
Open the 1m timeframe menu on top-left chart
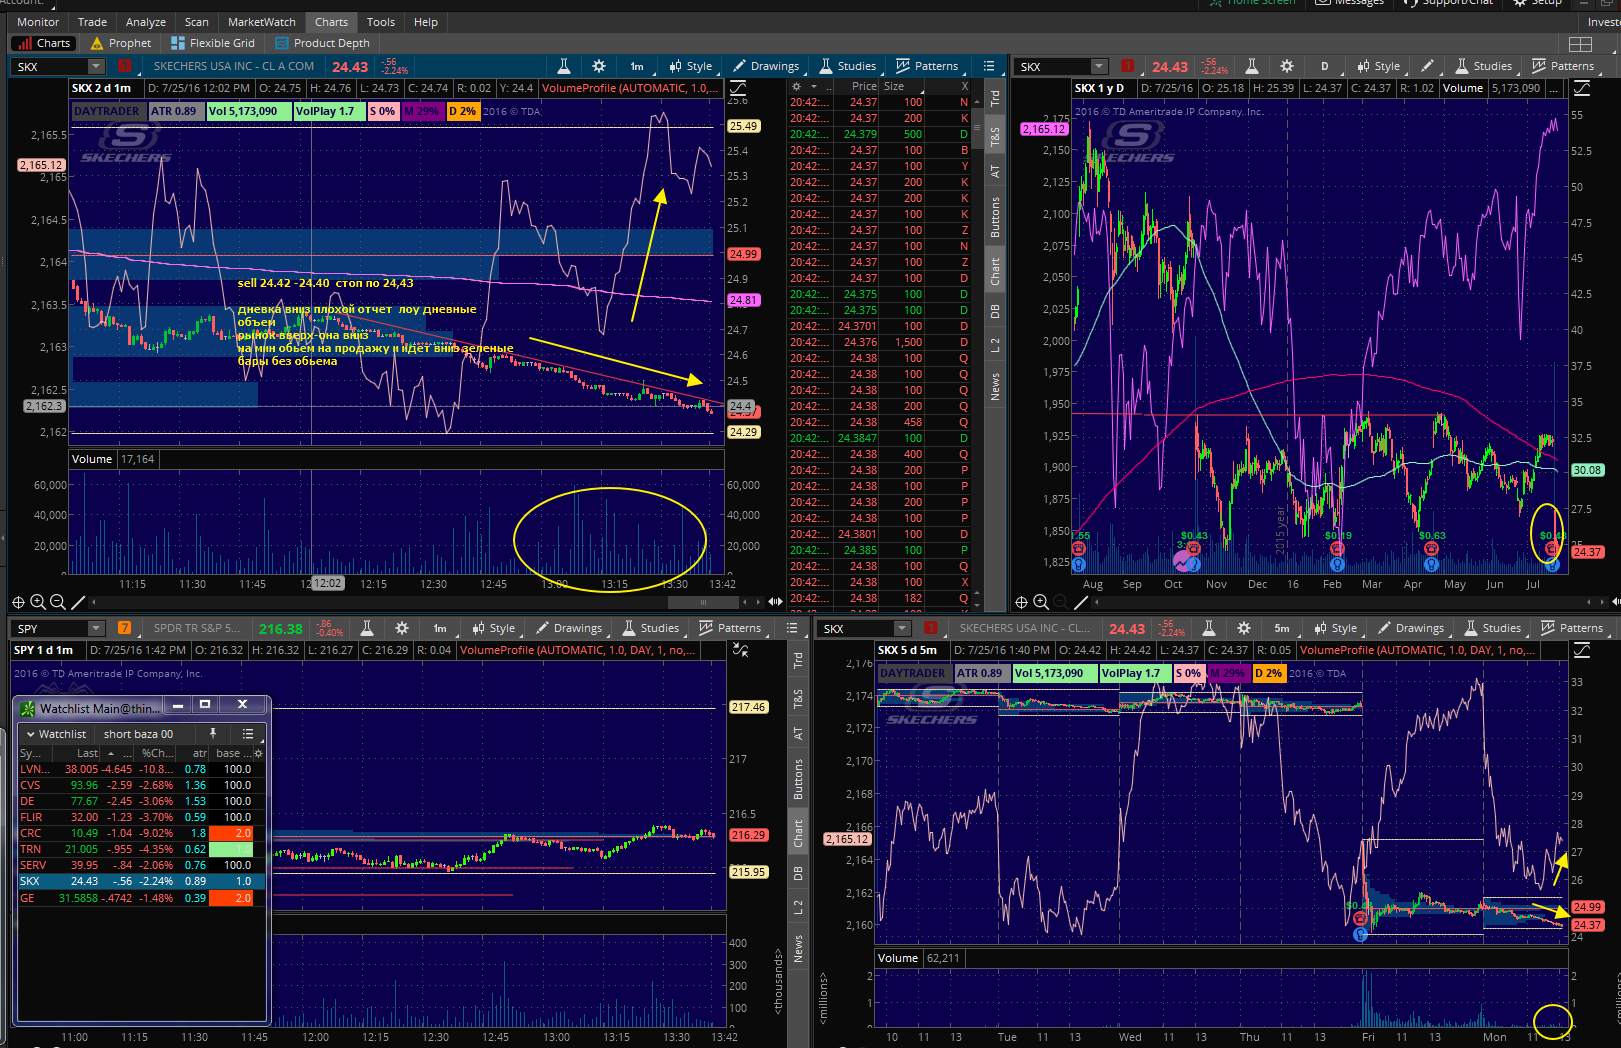coord(637,67)
